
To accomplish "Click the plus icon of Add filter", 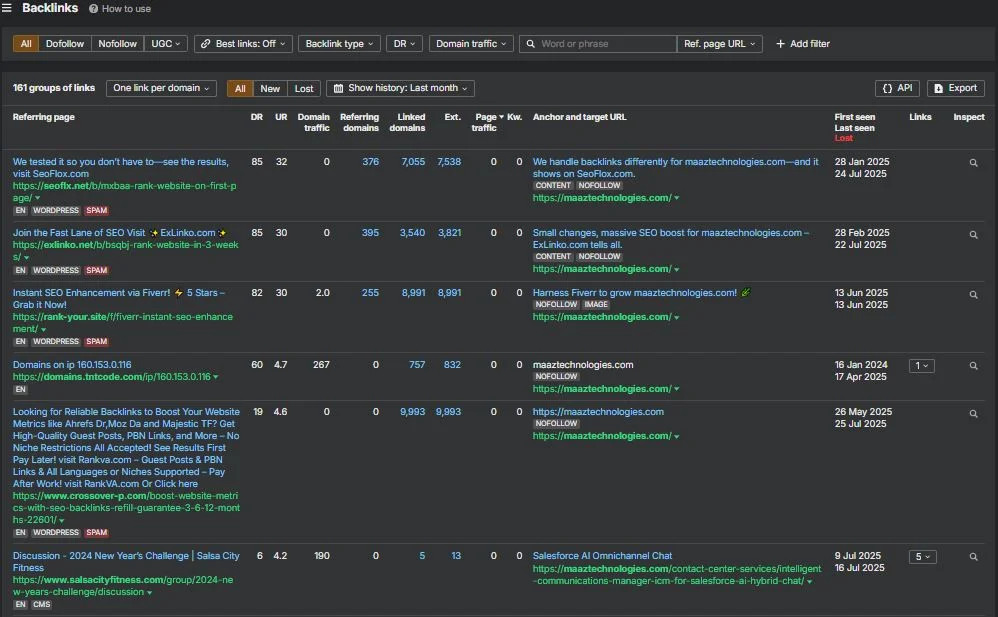I will click(780, 44).
